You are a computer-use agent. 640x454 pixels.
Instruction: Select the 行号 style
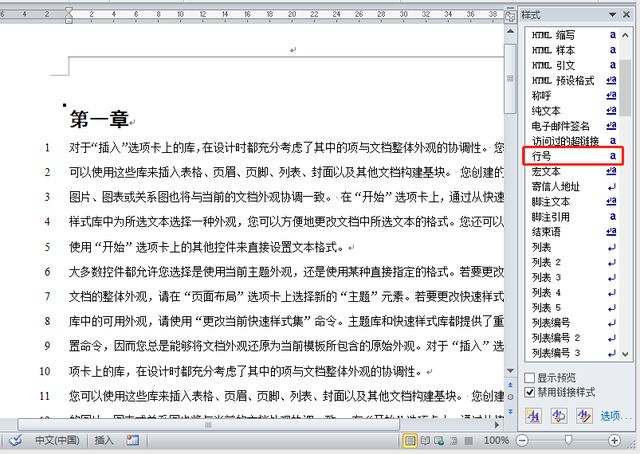[x=573, y=156]
